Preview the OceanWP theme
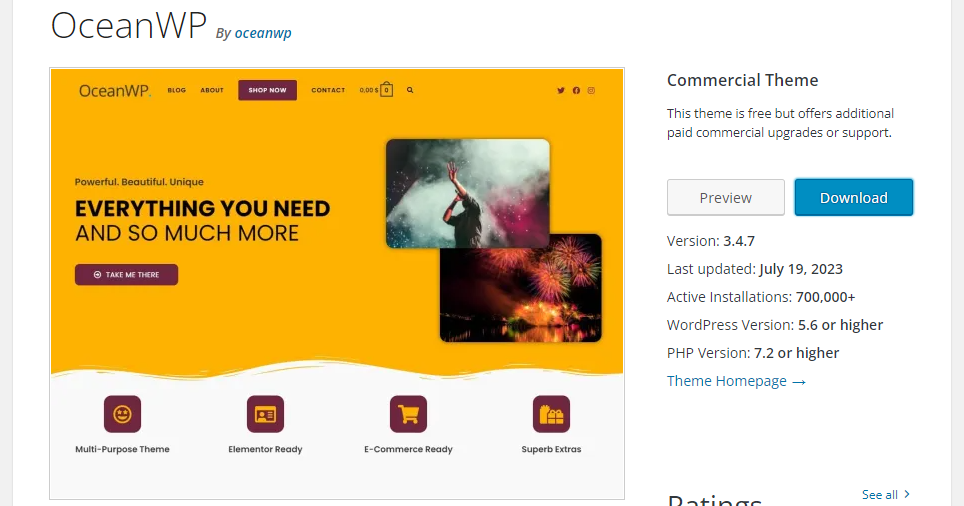 point(725,197)
